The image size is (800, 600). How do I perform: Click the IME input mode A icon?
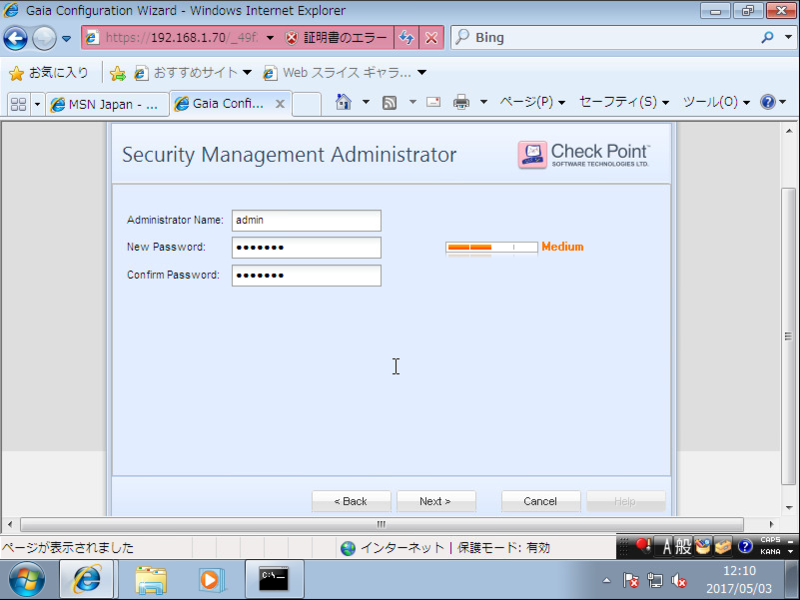click(667, 547)
